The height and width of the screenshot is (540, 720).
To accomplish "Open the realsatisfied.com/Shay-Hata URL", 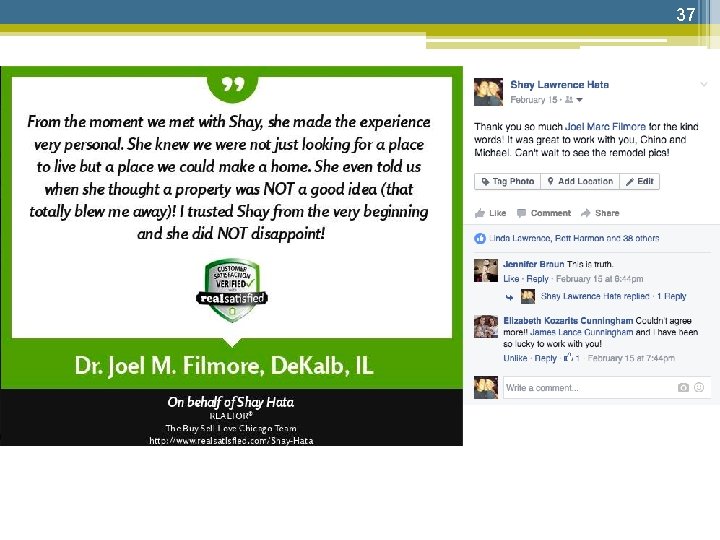I will (231, 440).
